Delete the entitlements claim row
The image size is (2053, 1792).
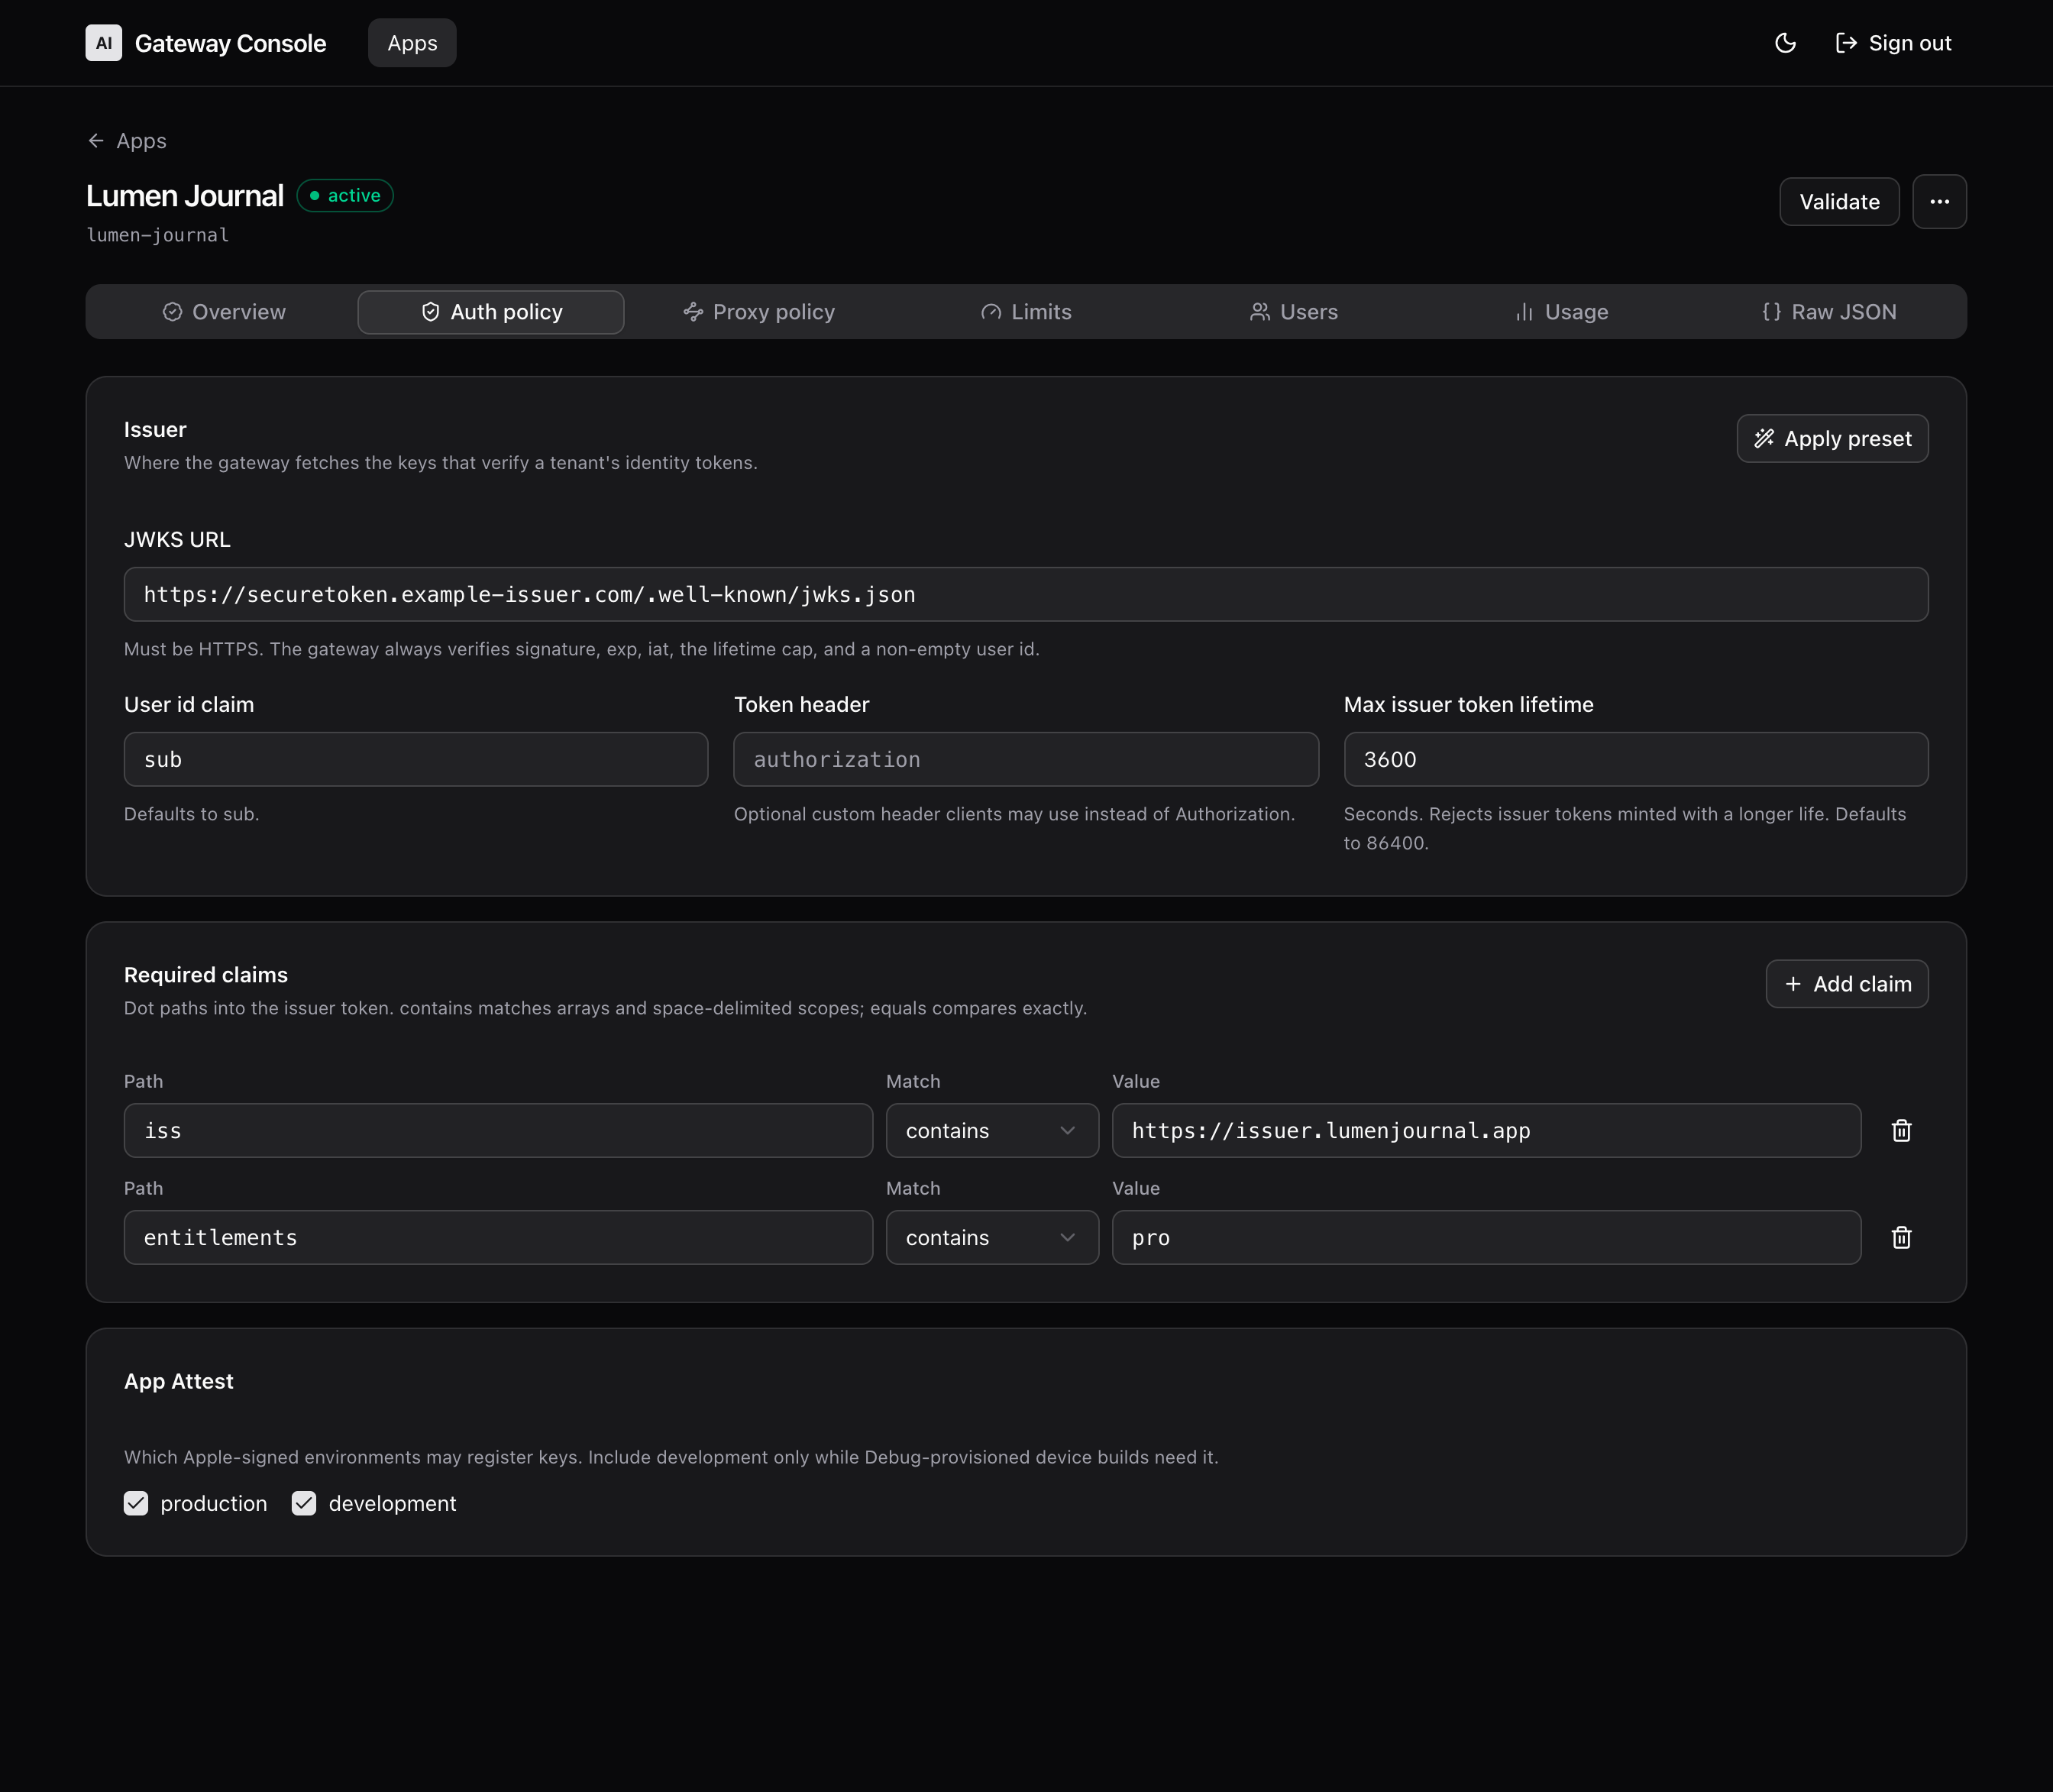1901,1237
